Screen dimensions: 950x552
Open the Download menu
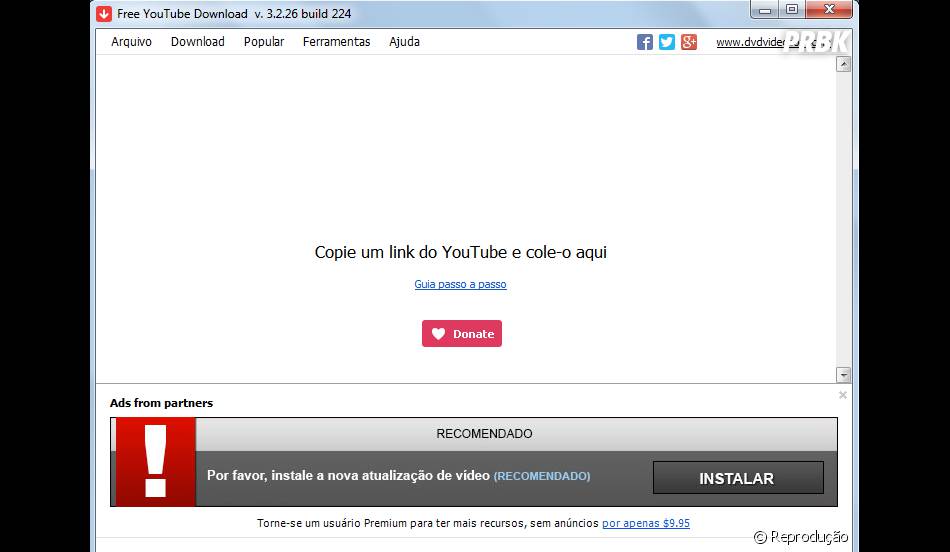(198, 42)
